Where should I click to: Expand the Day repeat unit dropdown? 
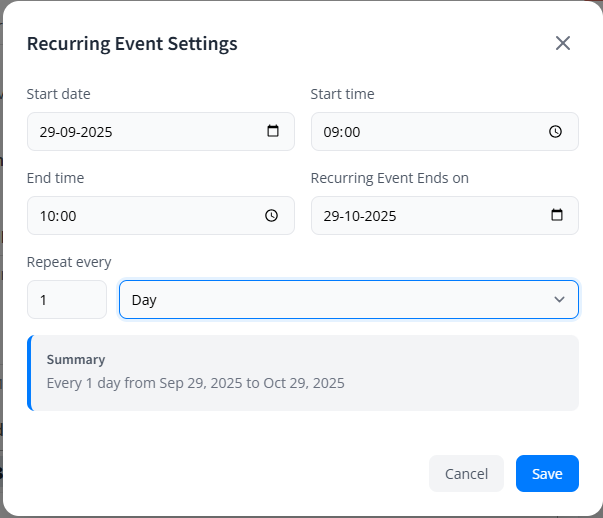click(x=340, y=299)
